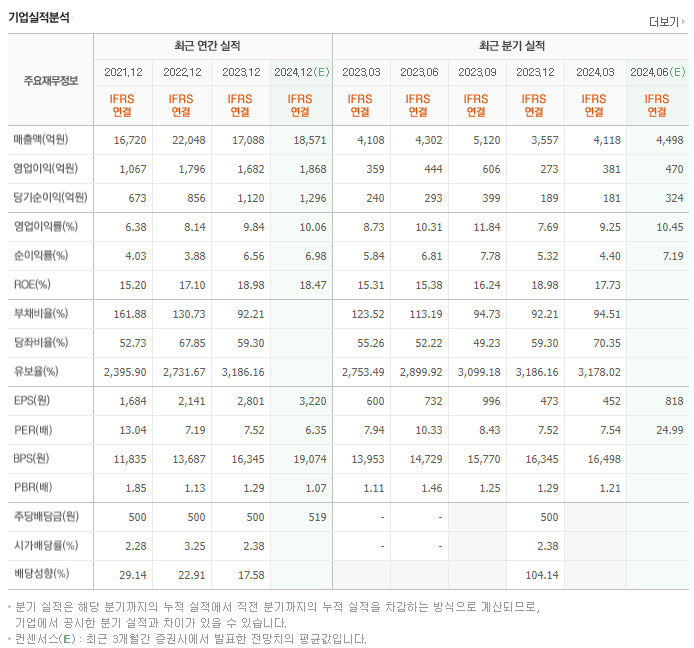Select the 영업이익률(%) row label
This screenshot has height=648, width=694.
click(46, 227)
